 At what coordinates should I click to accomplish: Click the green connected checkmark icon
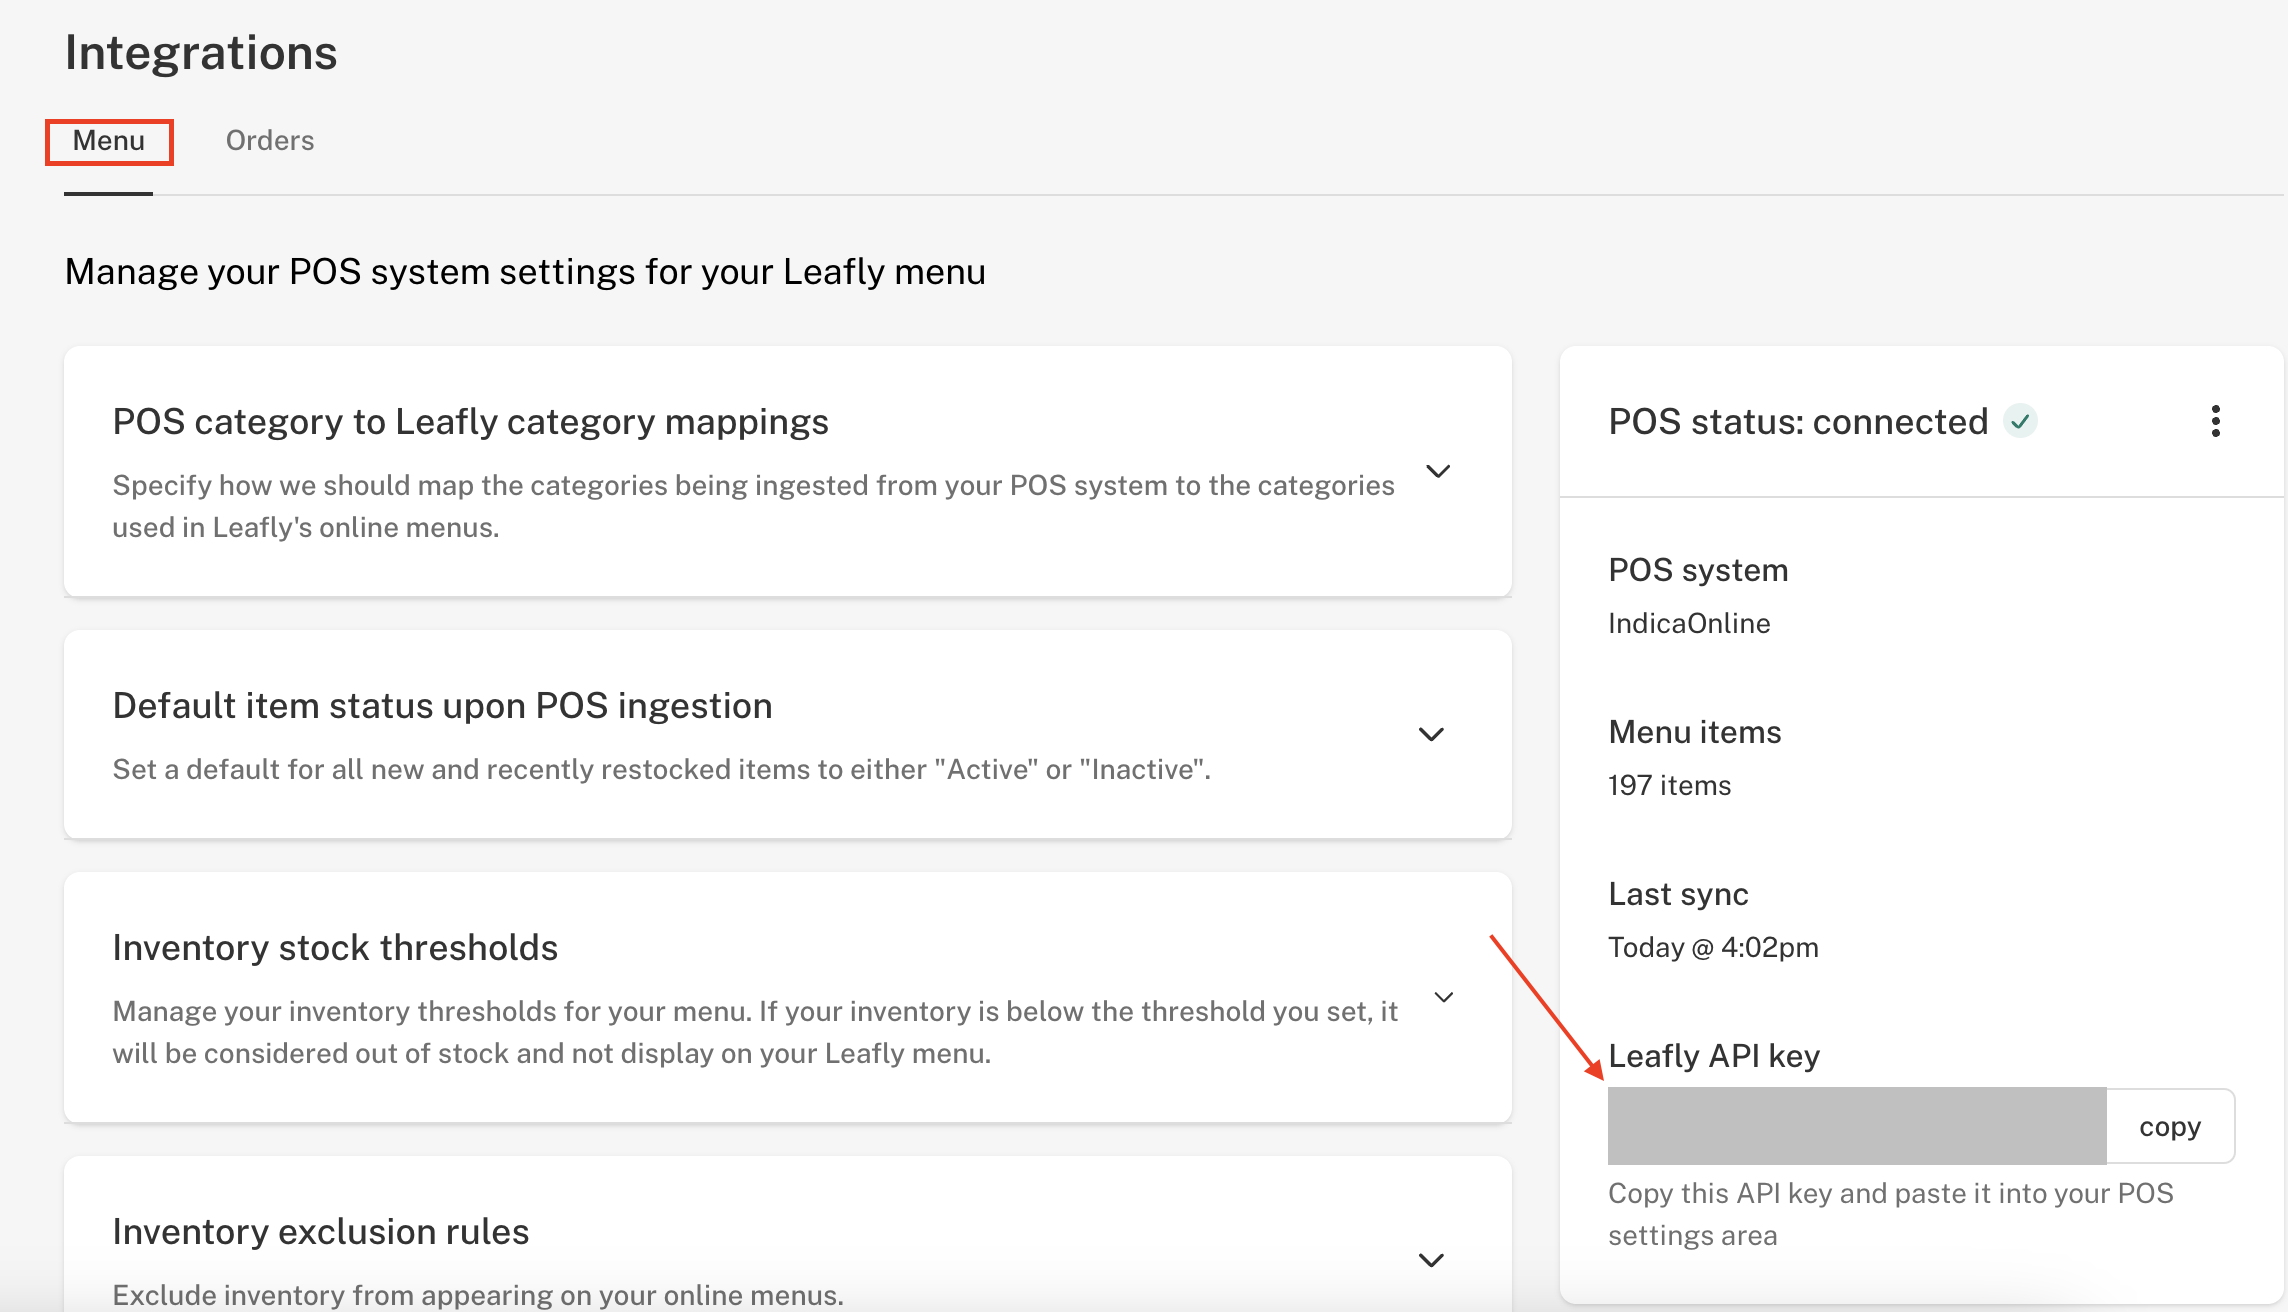coord(2020,421)
